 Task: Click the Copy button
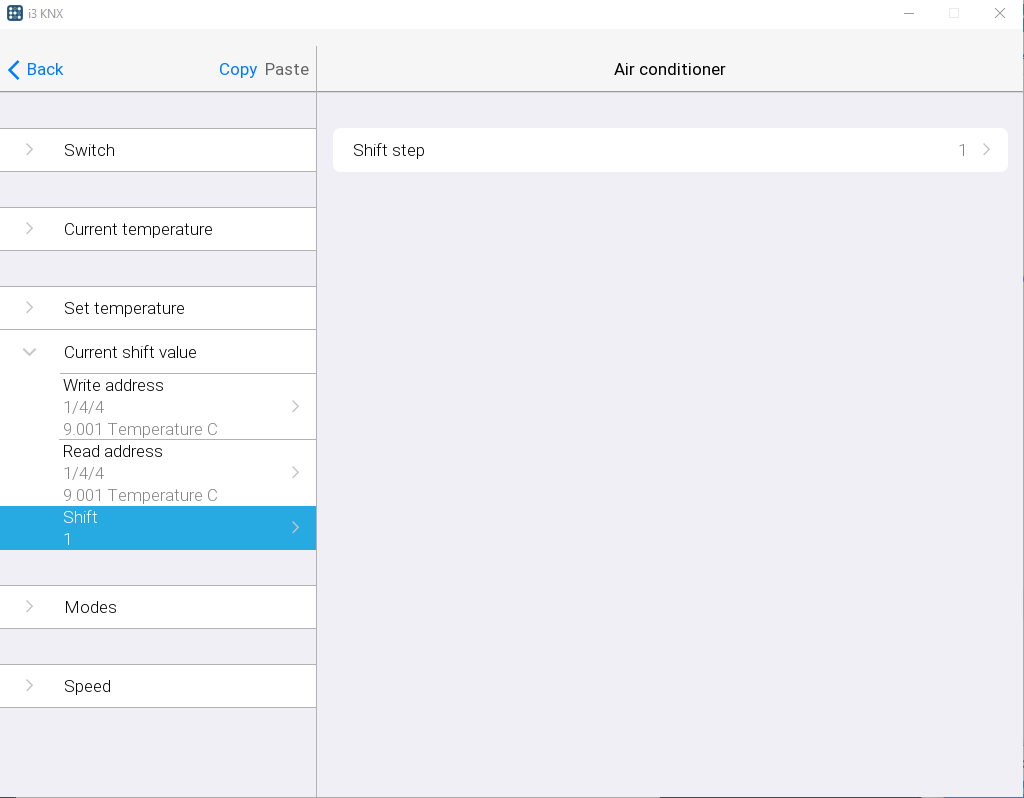(238, 69)
